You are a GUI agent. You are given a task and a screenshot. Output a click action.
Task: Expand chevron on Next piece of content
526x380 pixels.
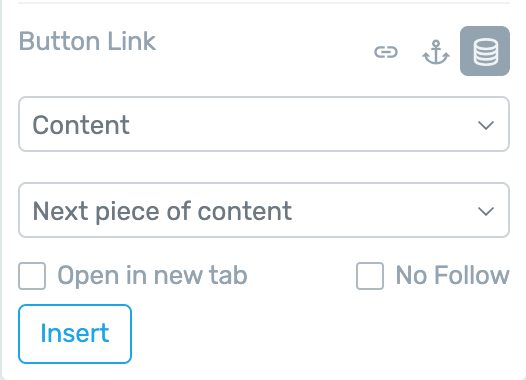pyautogui.click(x=486, y=211)
